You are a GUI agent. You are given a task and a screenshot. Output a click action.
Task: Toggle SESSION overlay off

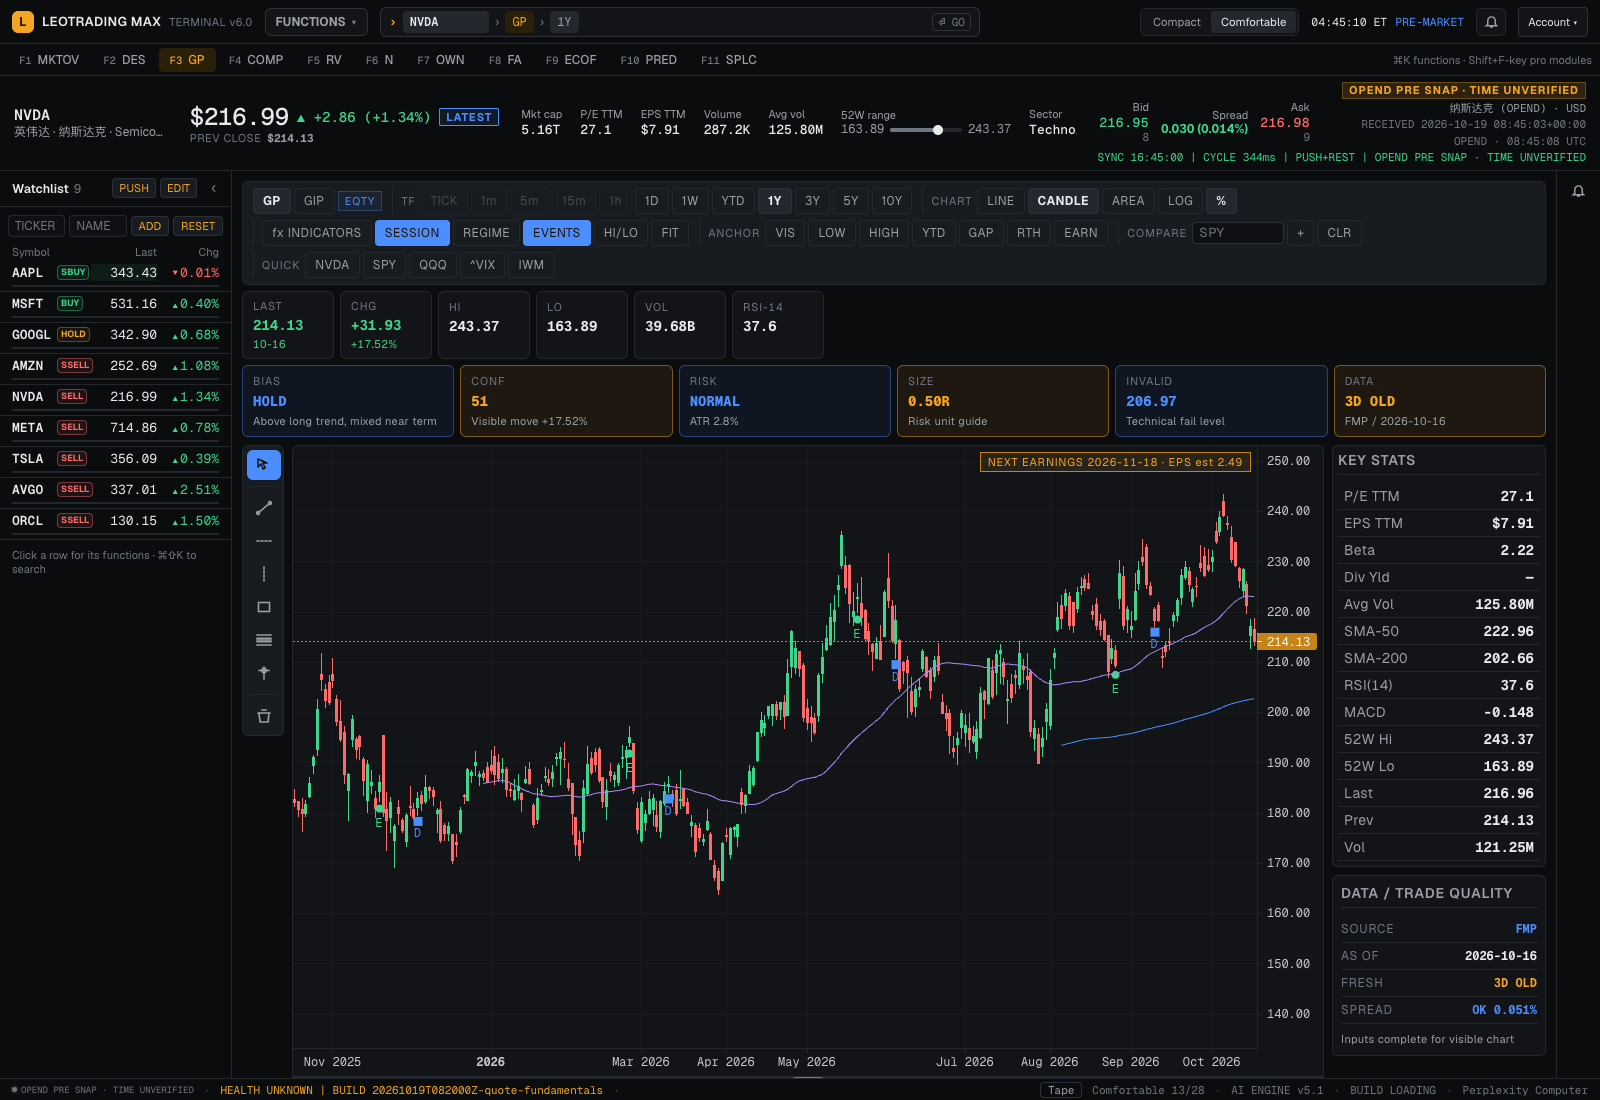click(x=412, y=233)
